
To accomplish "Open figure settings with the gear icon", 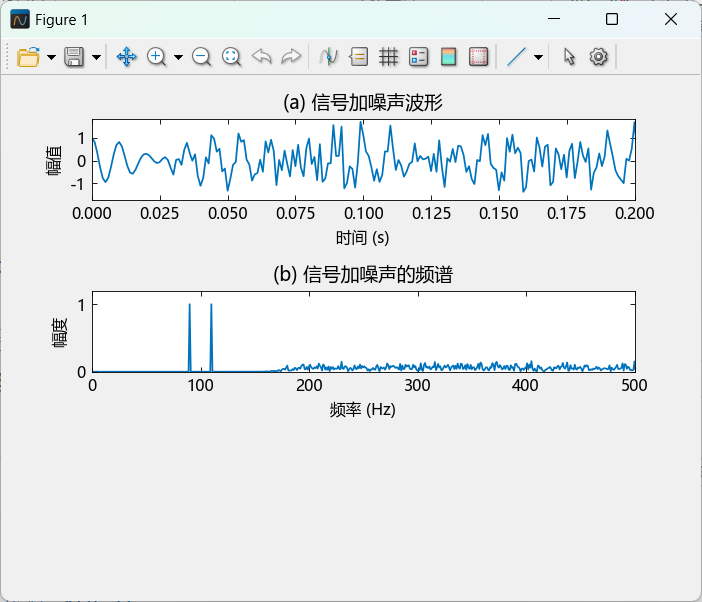I will pos(599,57).
